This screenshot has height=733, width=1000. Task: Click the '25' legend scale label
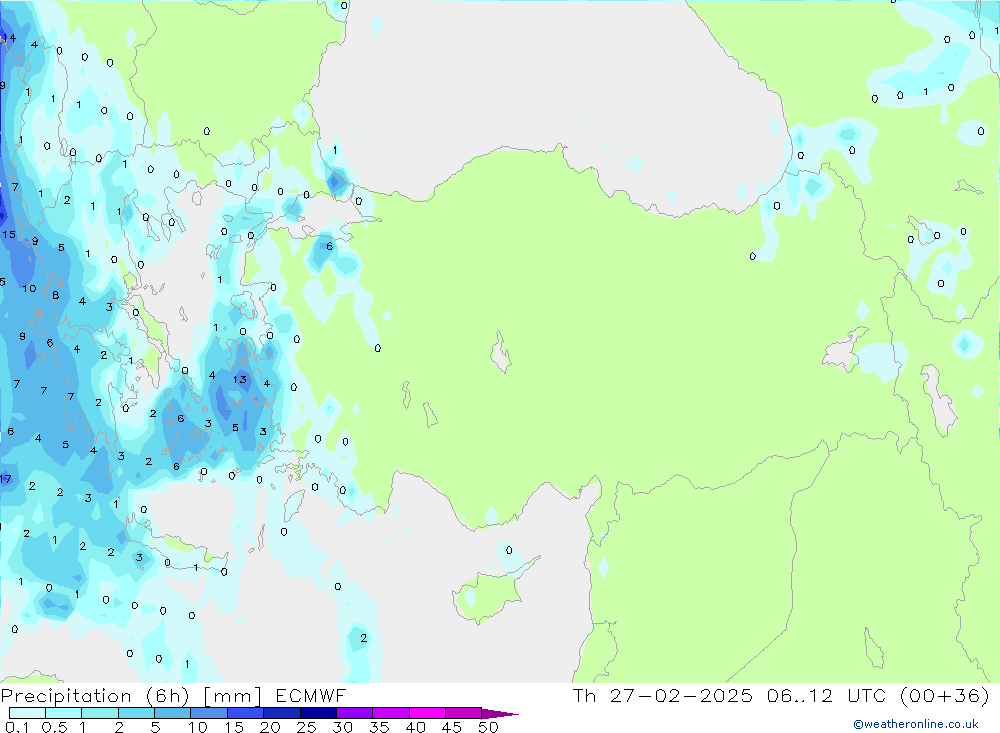pos(306,727)
